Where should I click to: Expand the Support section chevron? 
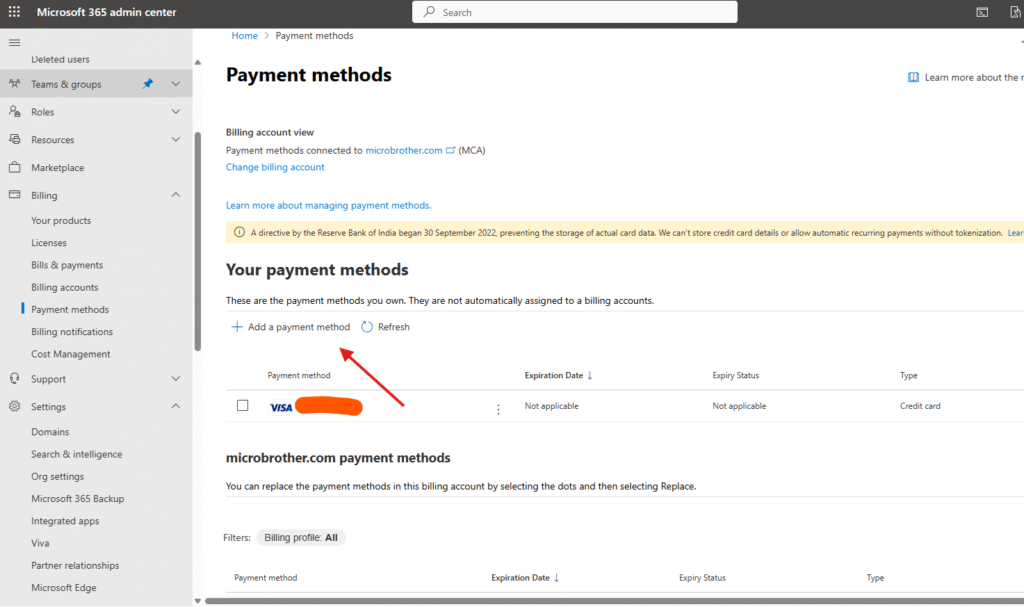pos(176,379)
